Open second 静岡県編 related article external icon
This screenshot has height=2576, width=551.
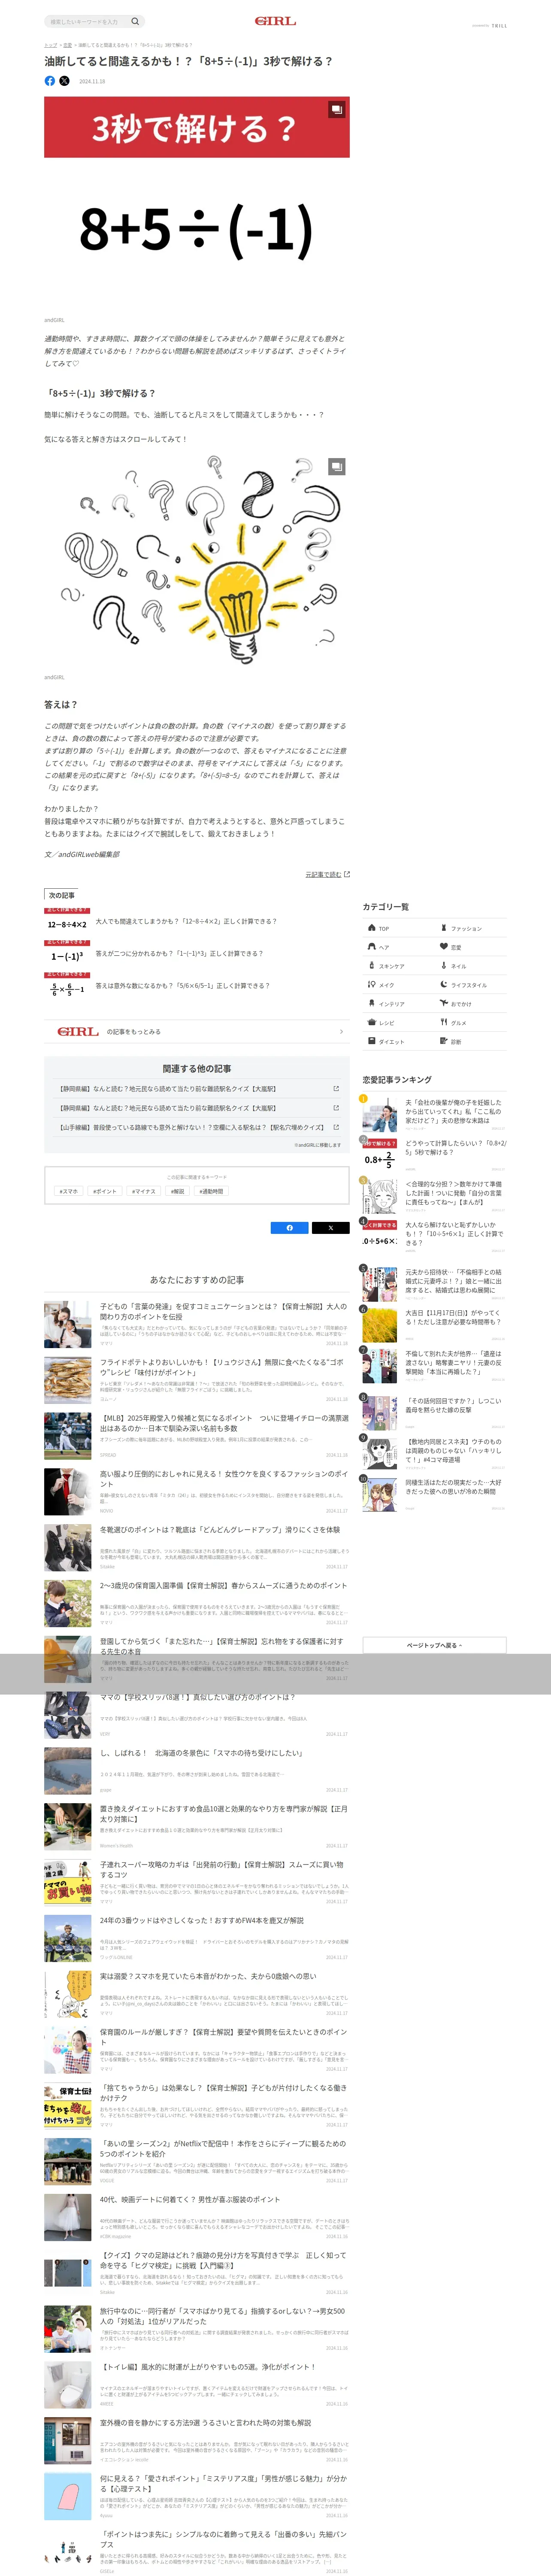336,1108
